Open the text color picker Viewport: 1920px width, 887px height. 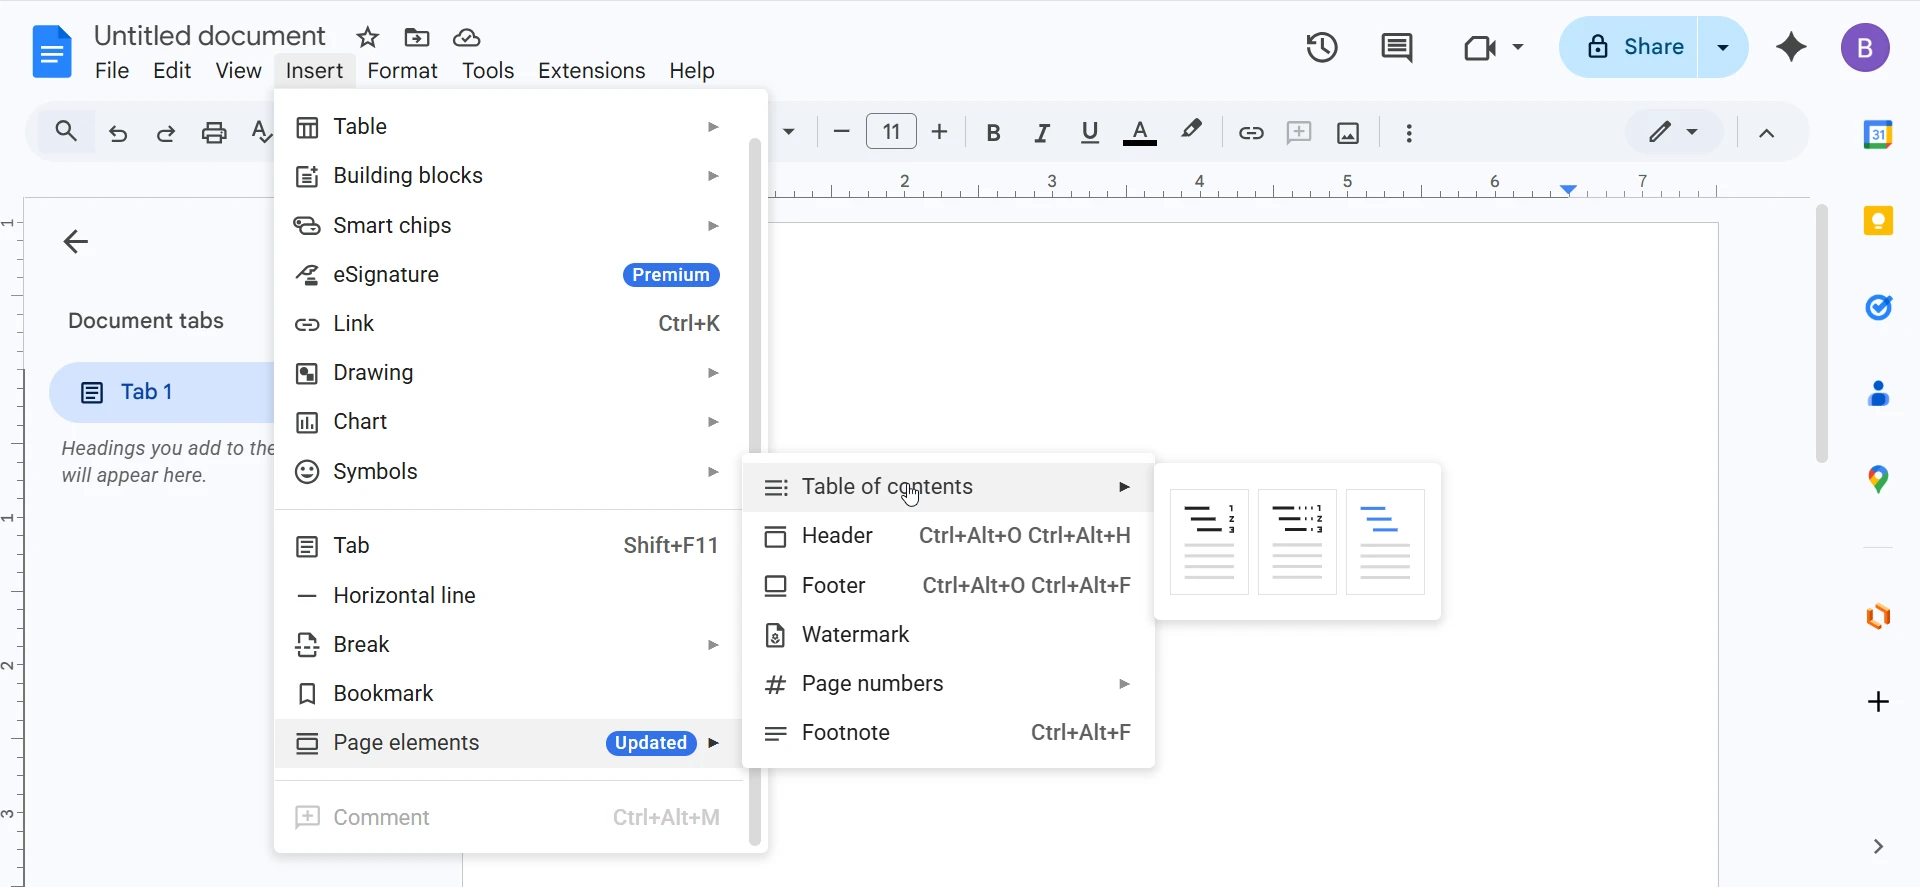[x=1139, y=133]
